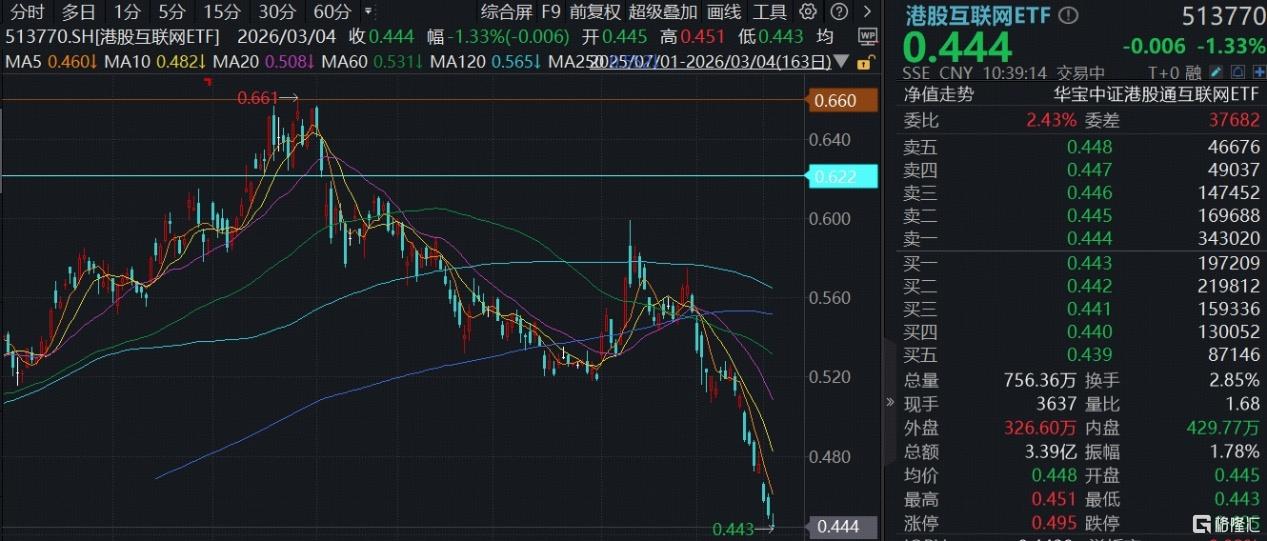Open the date range dropdown triangle
The width and height of the screenshot is (1267, 541).
pyautogui.click(x=843, y=62)
